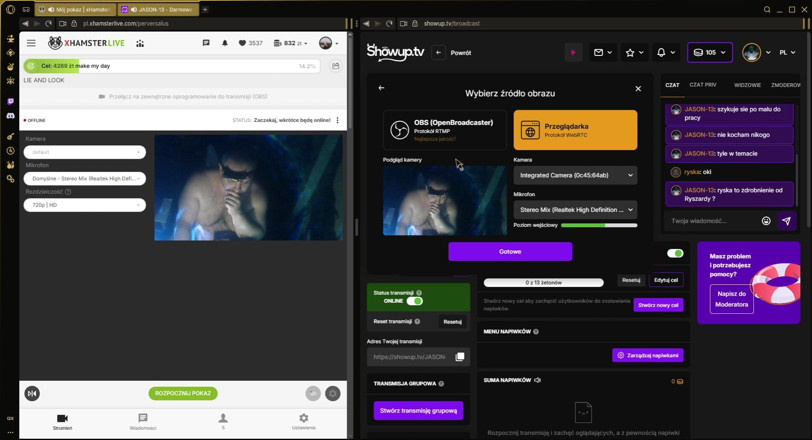Open the Showup.tv notification bell dropdown

pos(666,52)
